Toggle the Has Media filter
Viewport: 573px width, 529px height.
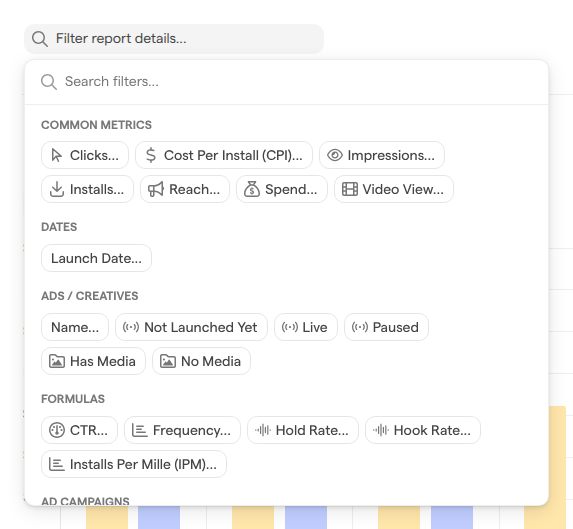coord(93,361)
